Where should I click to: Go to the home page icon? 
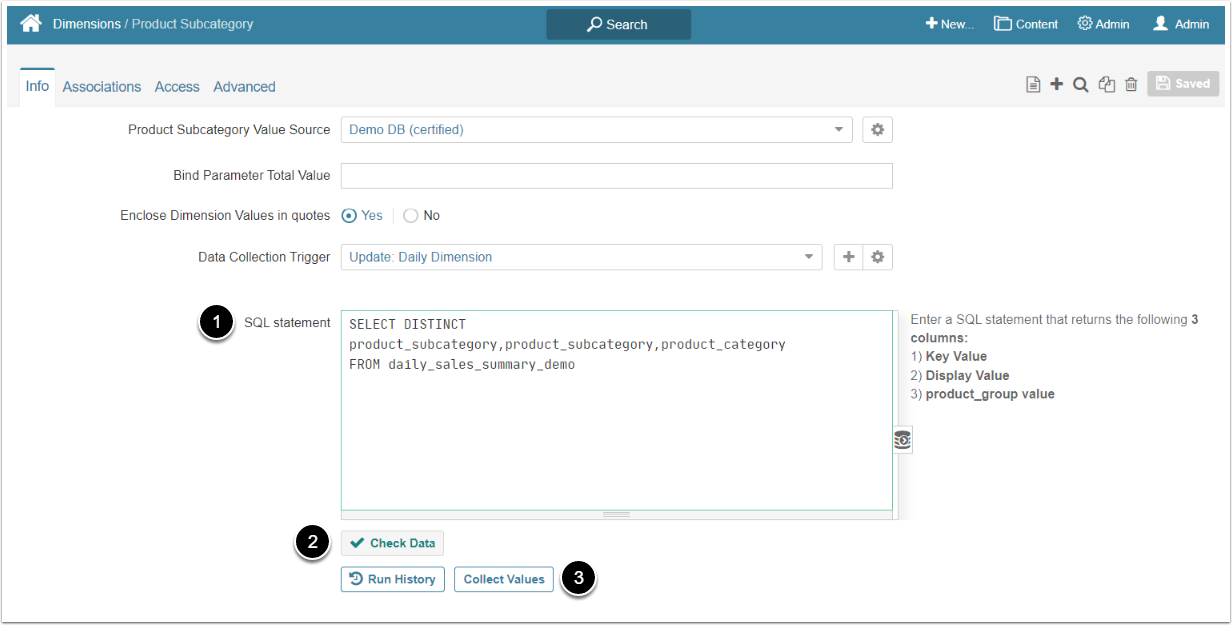(x=31, y=23)
